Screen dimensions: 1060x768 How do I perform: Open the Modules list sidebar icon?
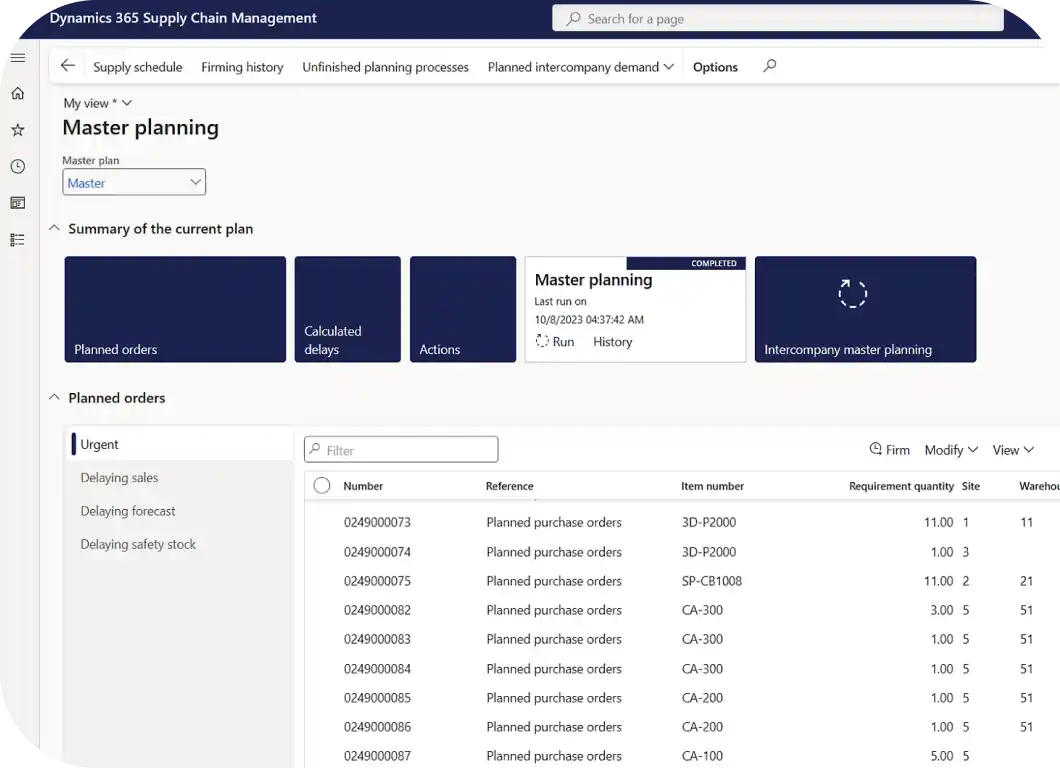point(17,239)
